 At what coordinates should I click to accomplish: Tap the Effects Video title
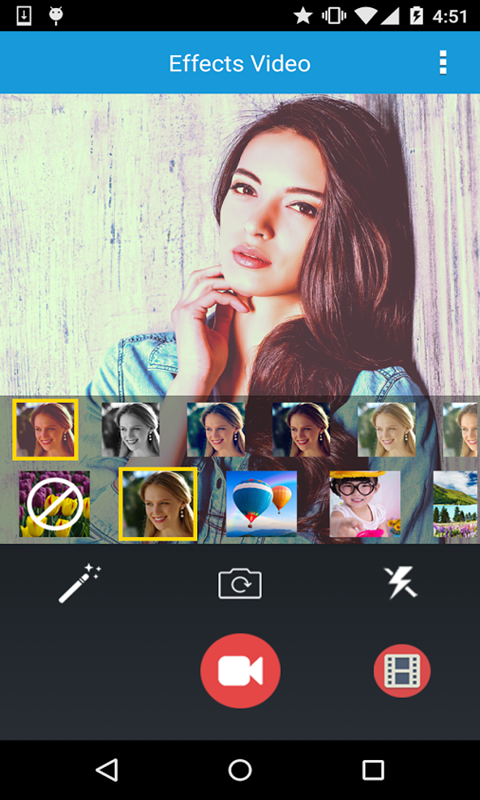(240, 63)
